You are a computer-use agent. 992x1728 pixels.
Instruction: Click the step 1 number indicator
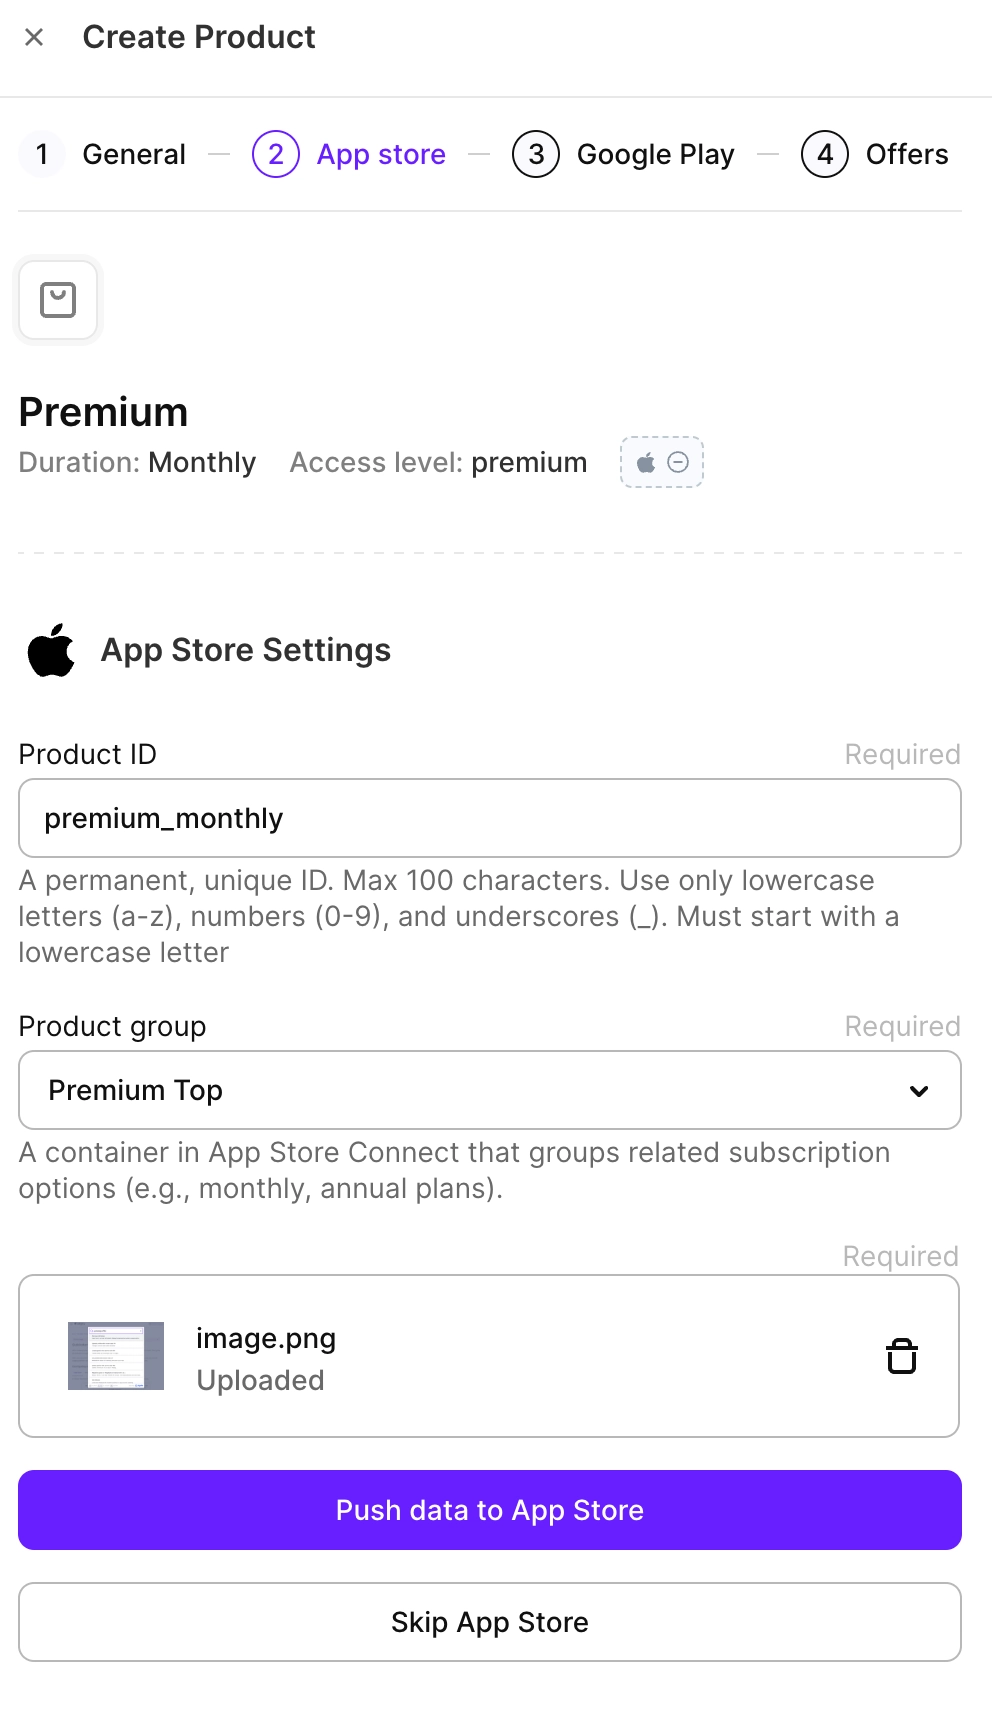tap(42, 154)
